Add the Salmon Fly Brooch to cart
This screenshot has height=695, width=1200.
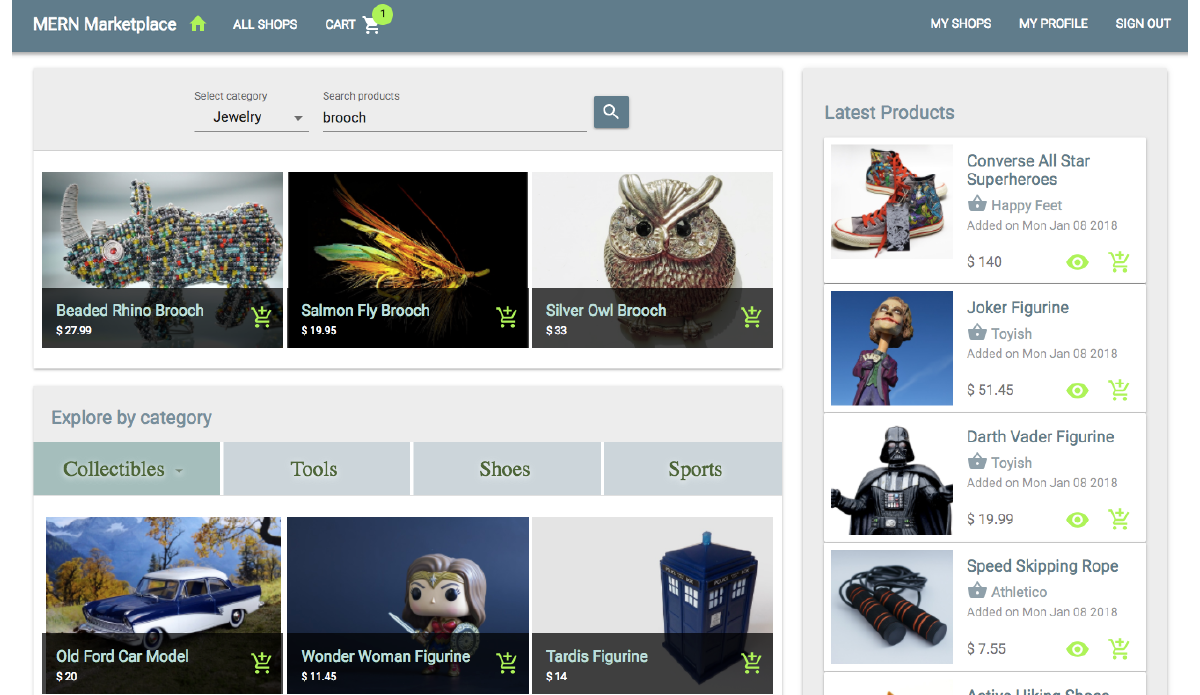pos(506,317)
